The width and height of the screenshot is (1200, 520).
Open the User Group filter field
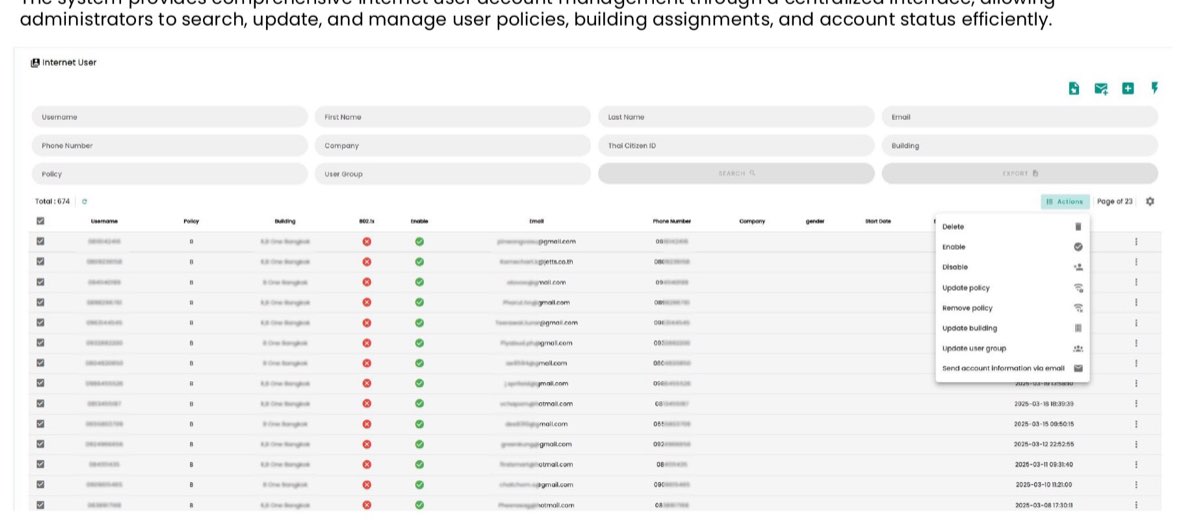pos(453,173)
